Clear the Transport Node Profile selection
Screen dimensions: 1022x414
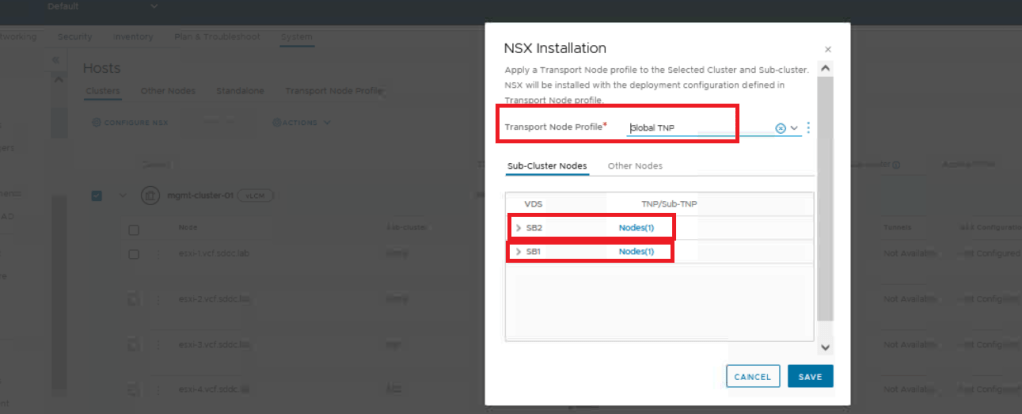point(780,128)
